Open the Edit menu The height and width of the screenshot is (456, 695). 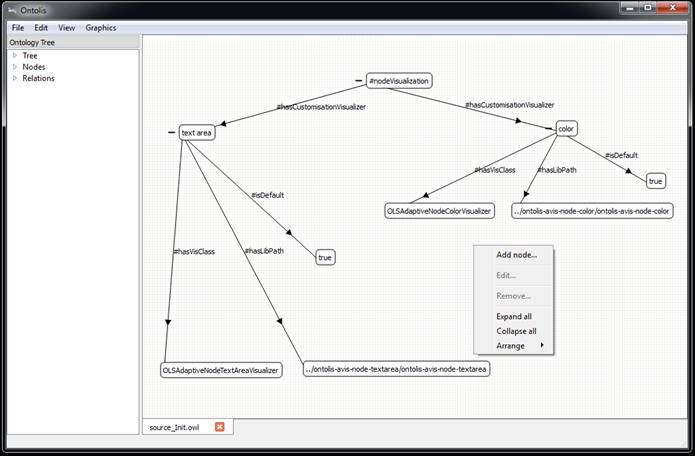coord(41,27)
